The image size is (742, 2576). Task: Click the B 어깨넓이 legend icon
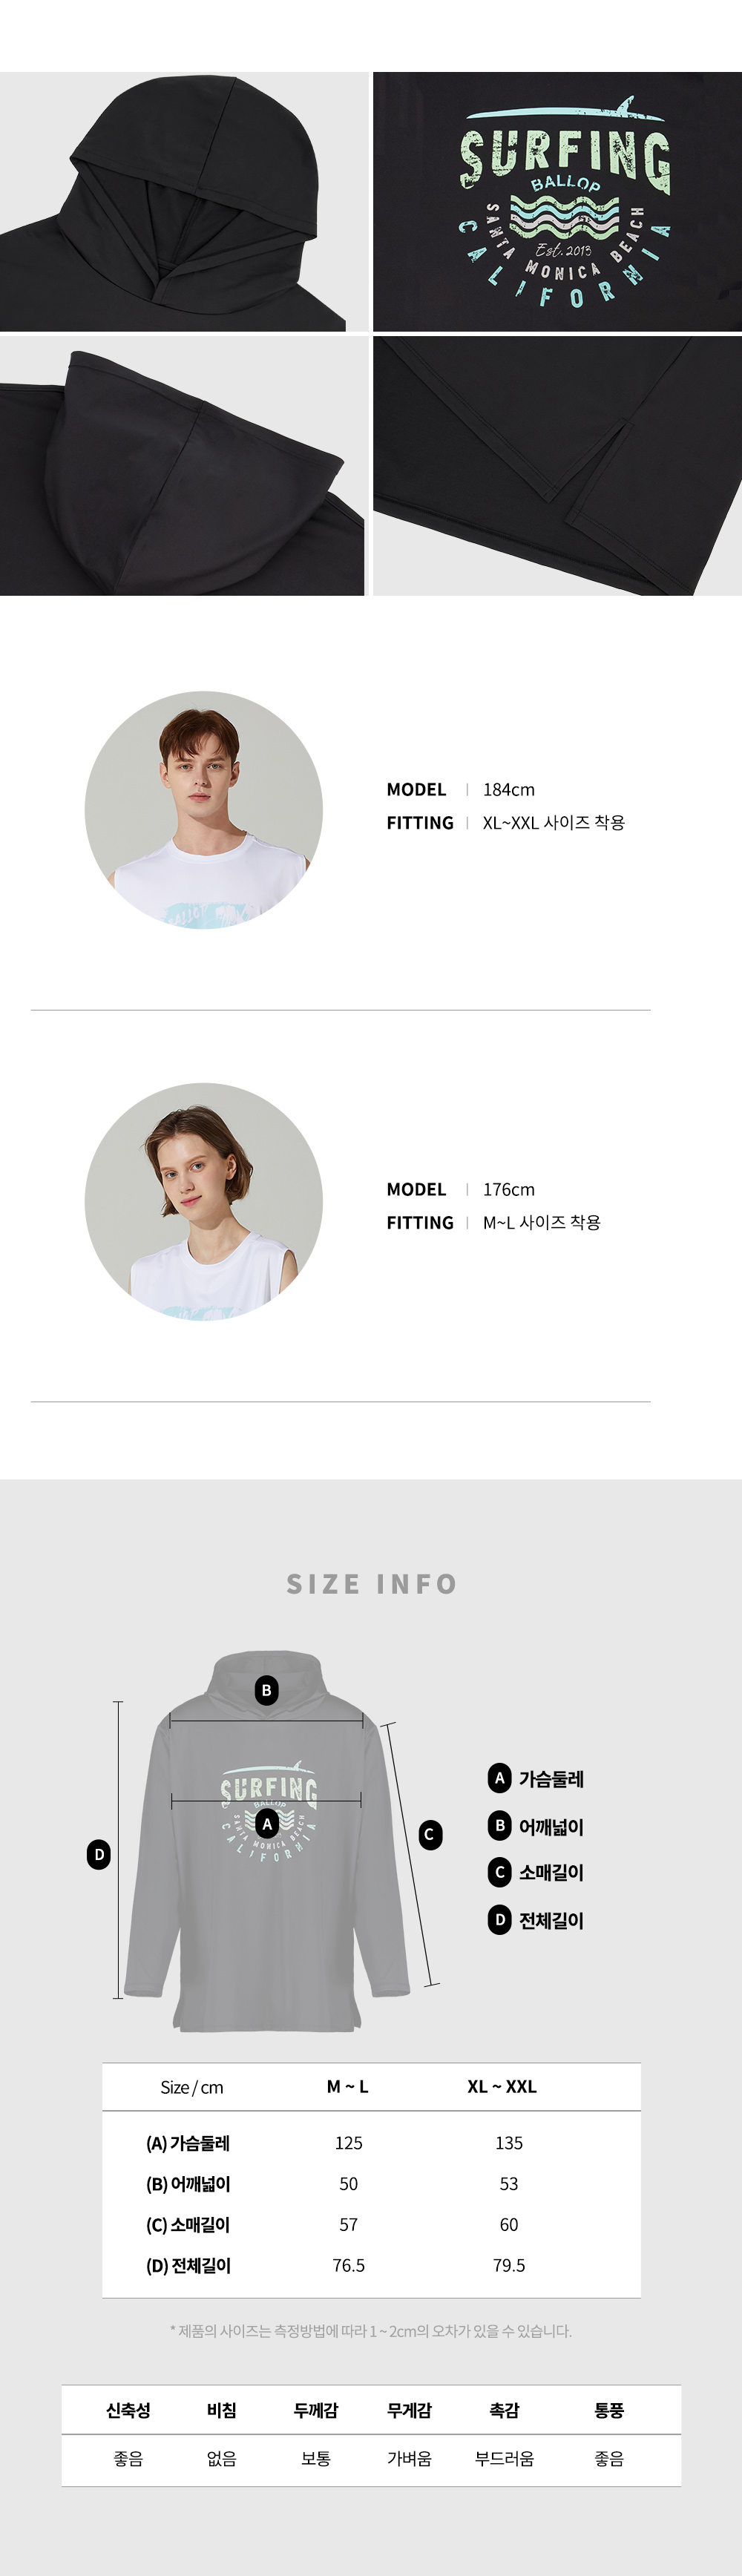pos(500,1825)
